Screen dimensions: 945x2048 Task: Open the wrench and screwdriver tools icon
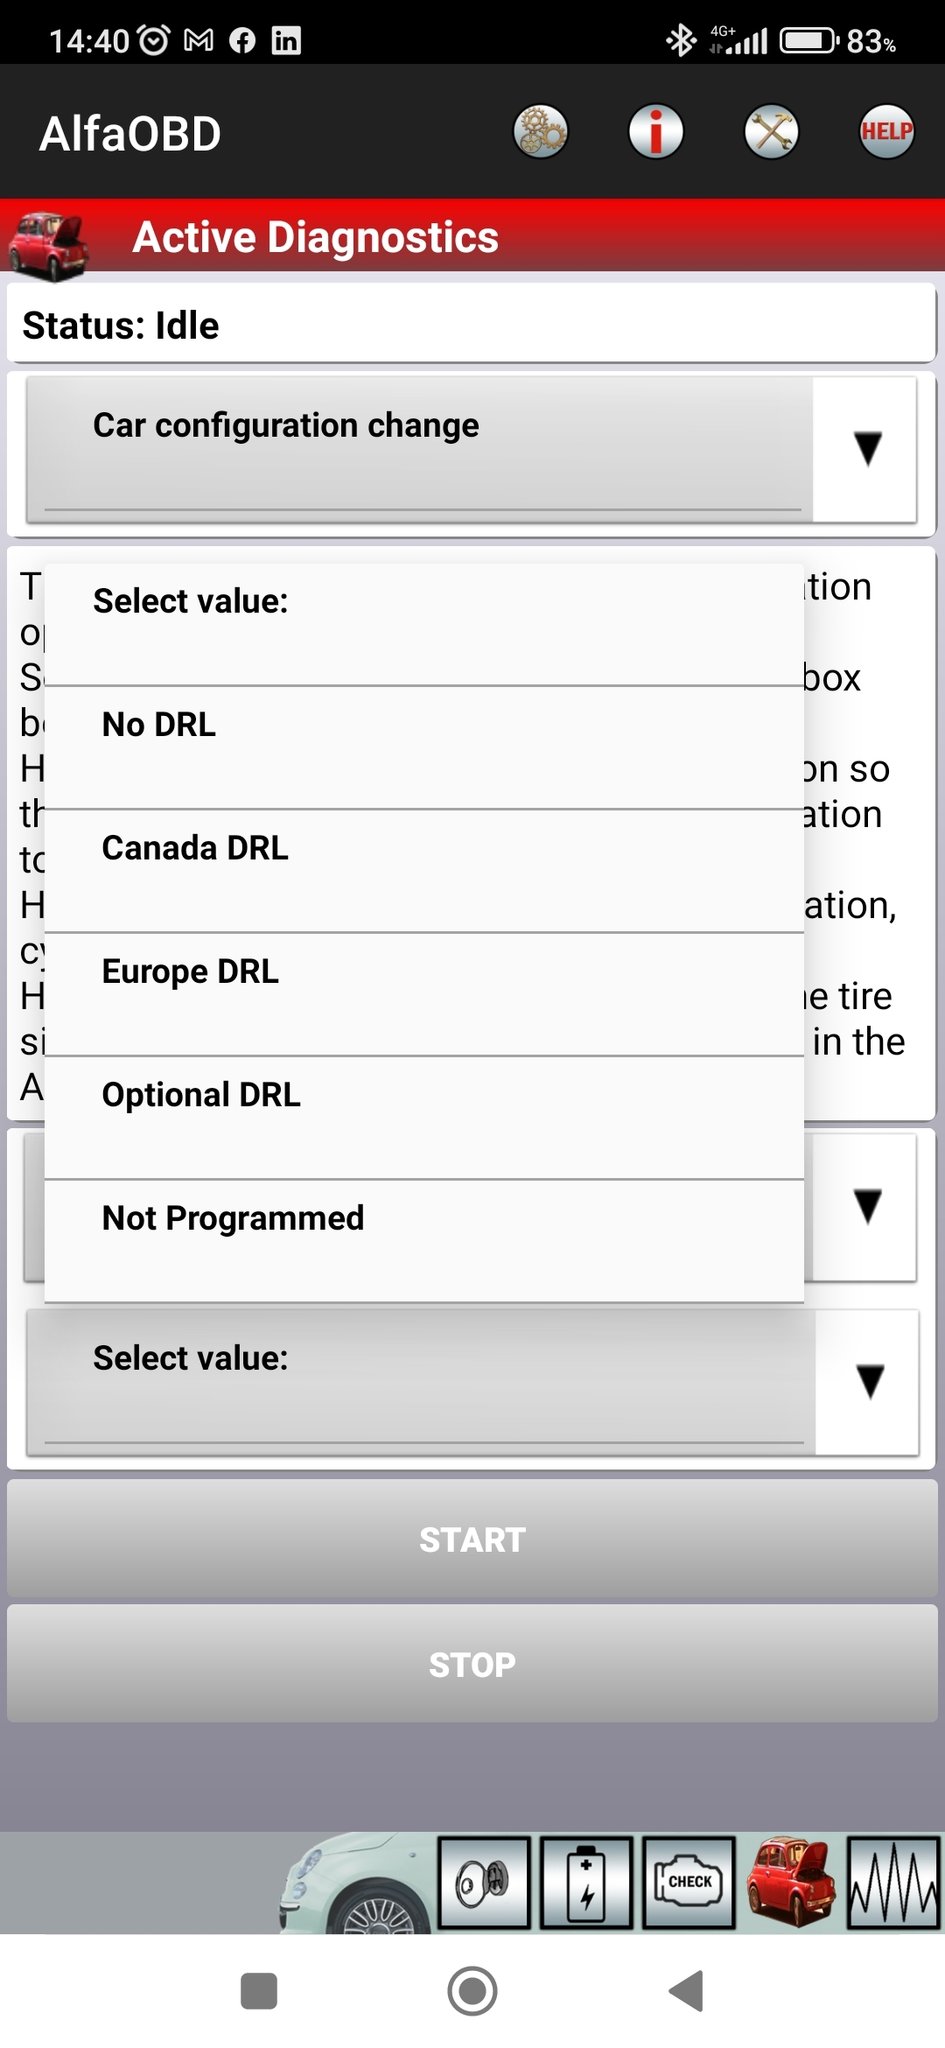[771, 132]
